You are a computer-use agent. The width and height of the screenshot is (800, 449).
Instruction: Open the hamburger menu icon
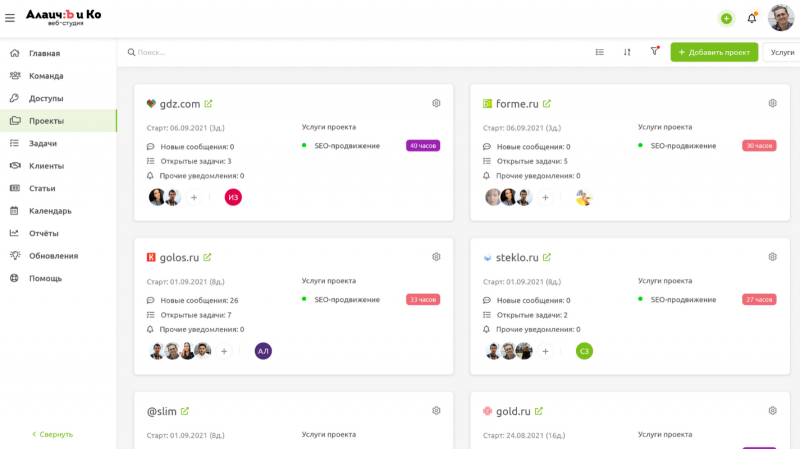point(10,18)
